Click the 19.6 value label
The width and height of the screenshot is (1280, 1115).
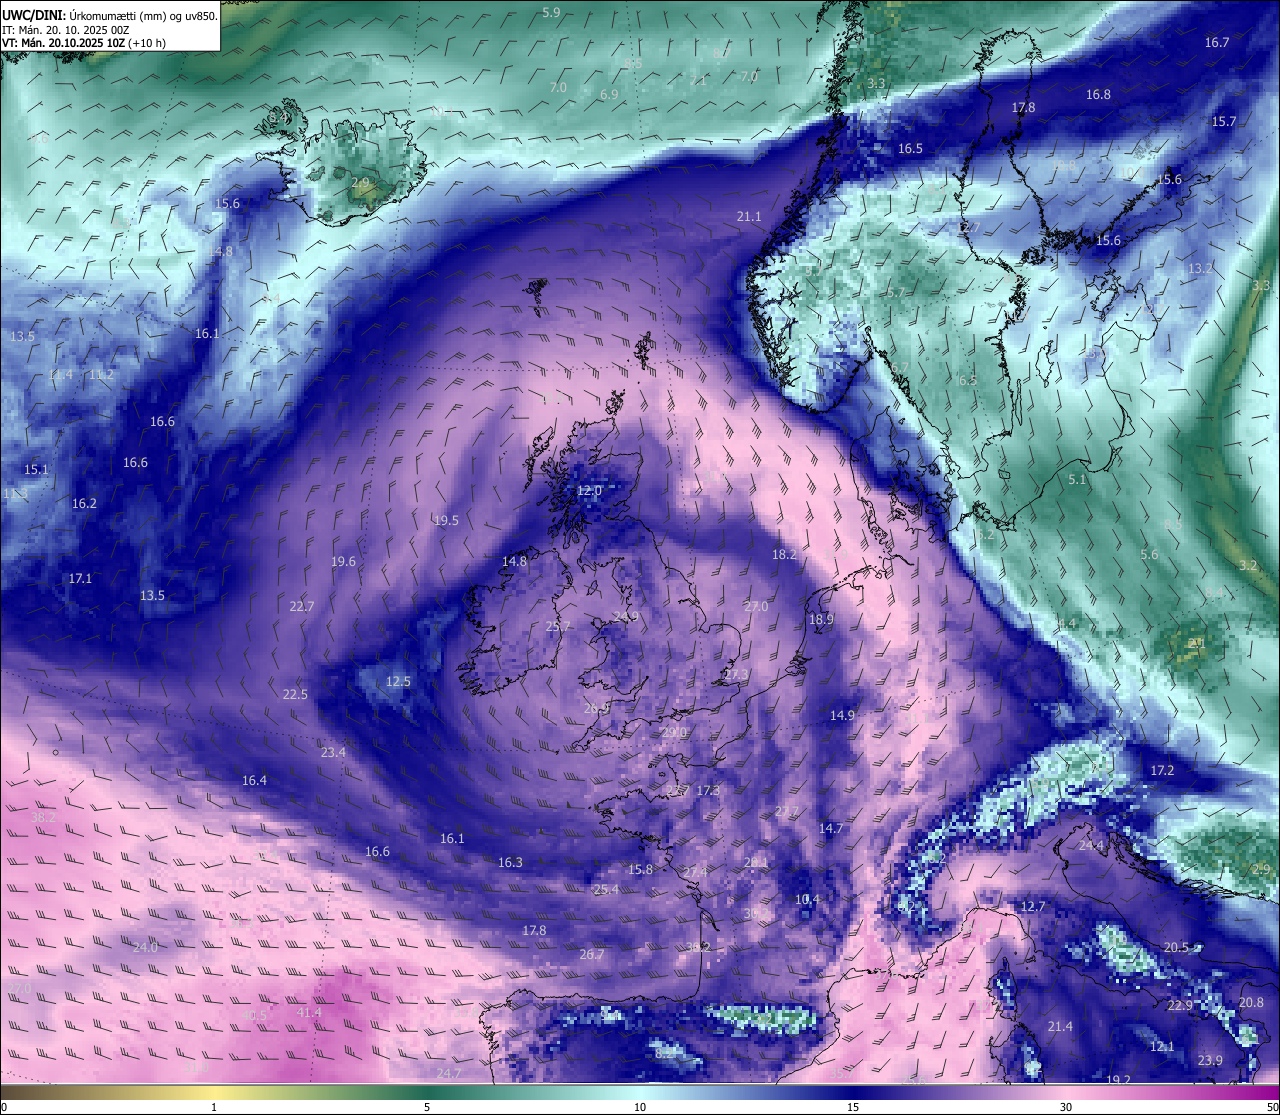click(x=343, y=561)
